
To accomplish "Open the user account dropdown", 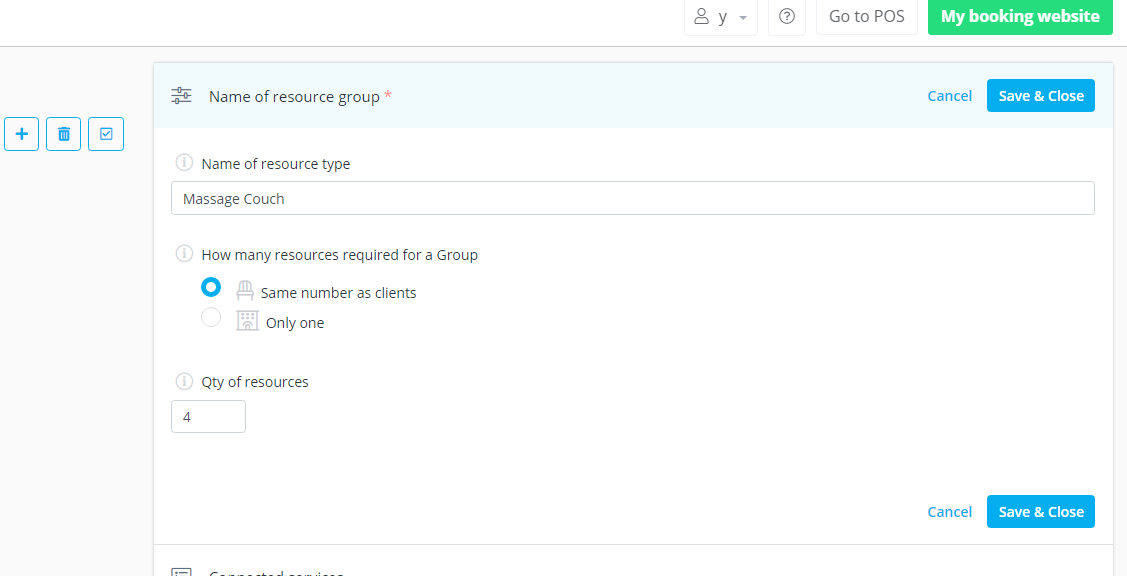I will click(721, 17).
